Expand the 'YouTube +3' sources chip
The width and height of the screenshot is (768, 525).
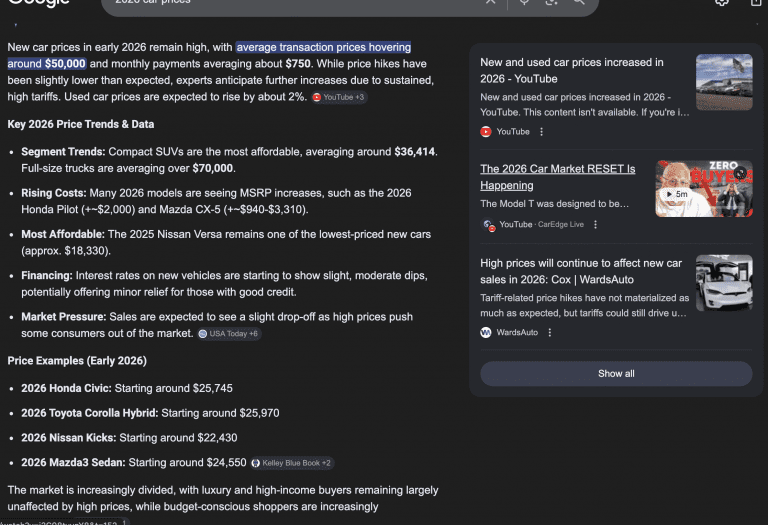[x=339, y=97]
